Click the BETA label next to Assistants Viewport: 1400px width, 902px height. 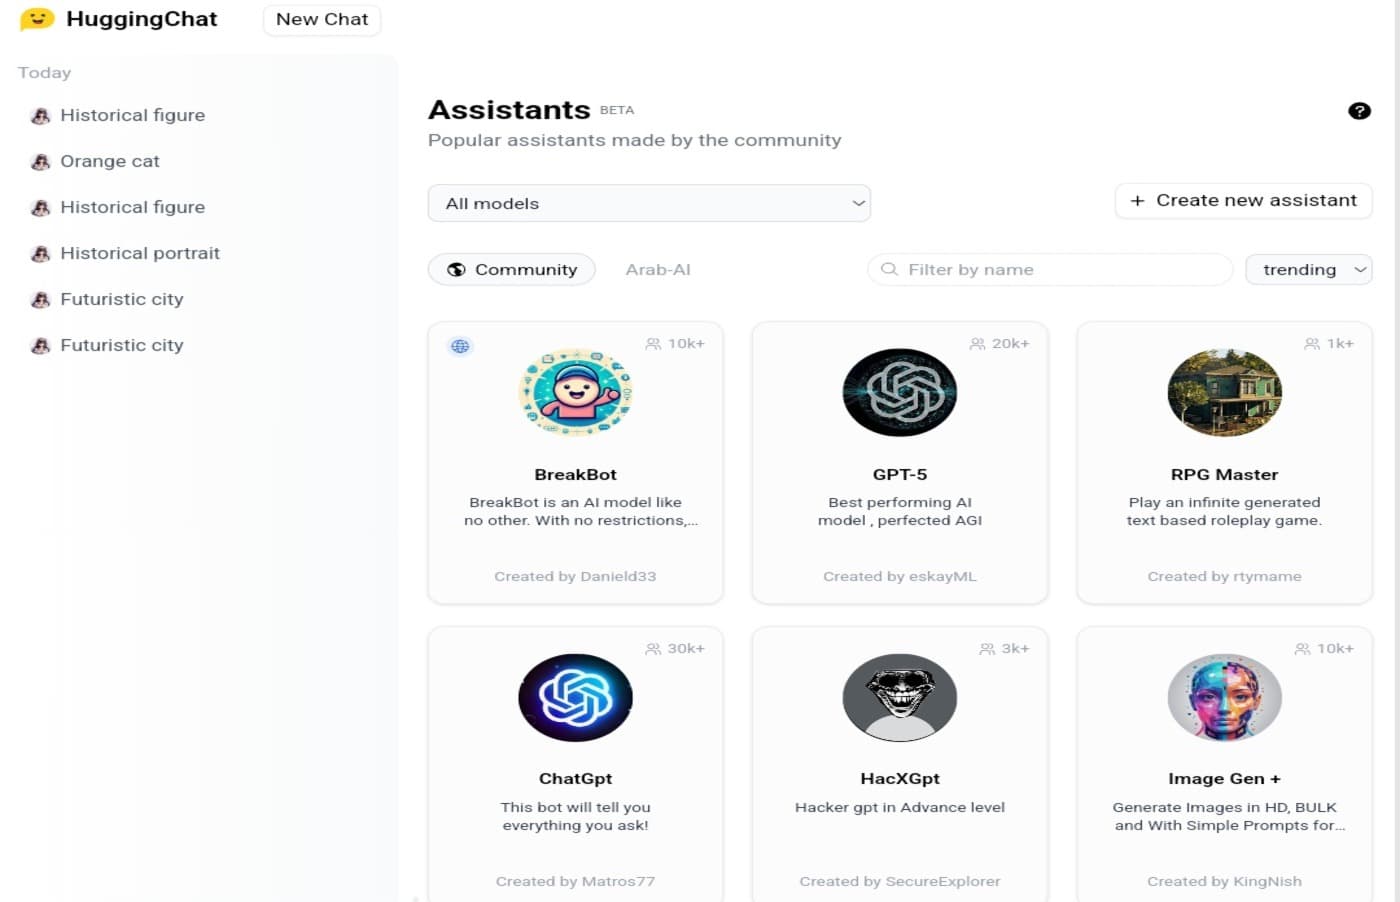(x=617, y=110)
